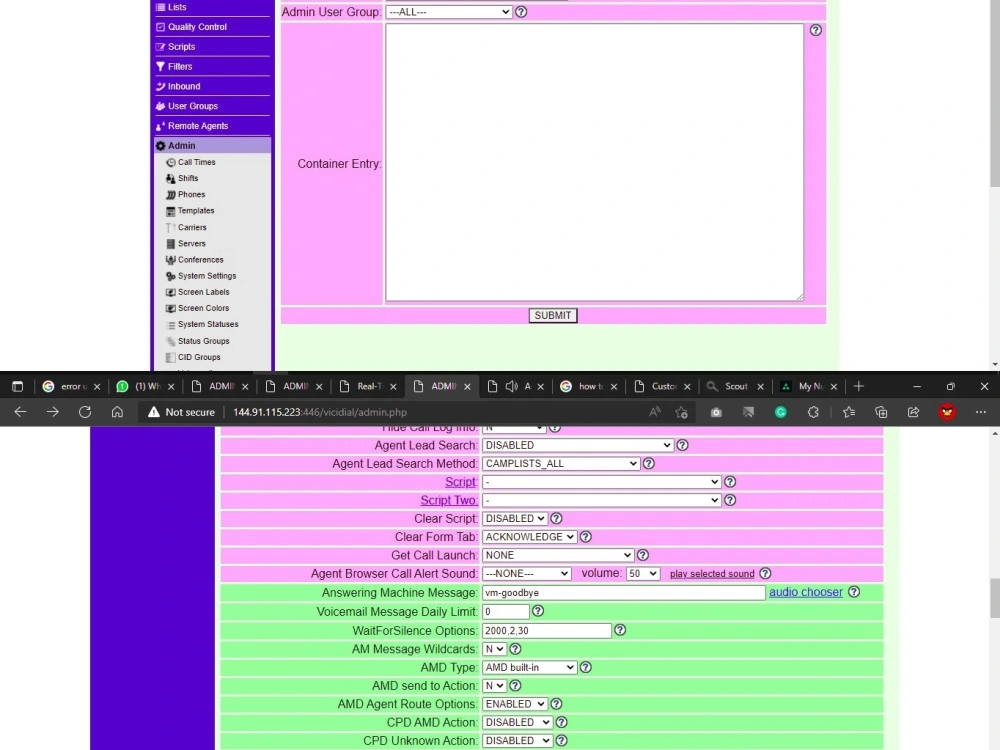
Task: Open the browser profile avatar
Action: coord(947,412)
